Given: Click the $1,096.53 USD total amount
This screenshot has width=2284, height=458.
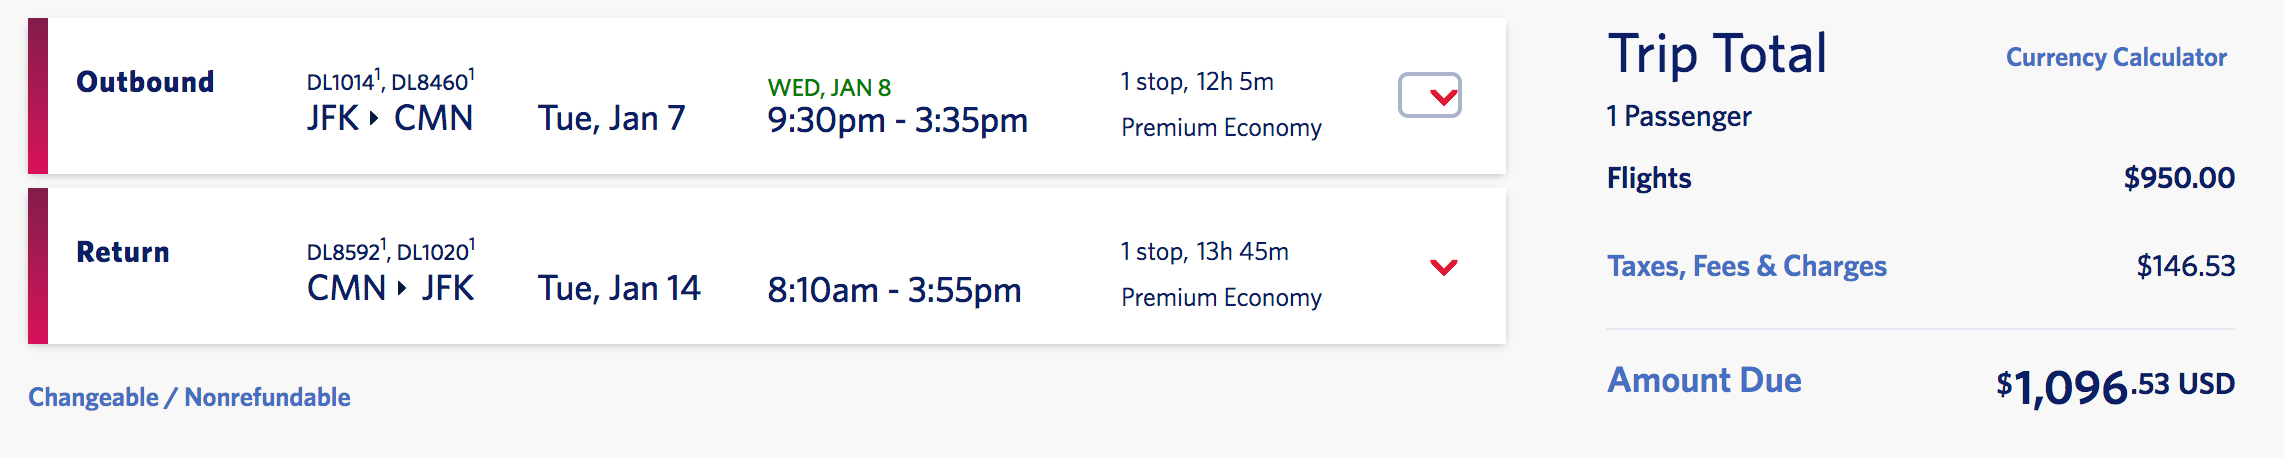Looking at the screenshot, I should point(2115,387).
